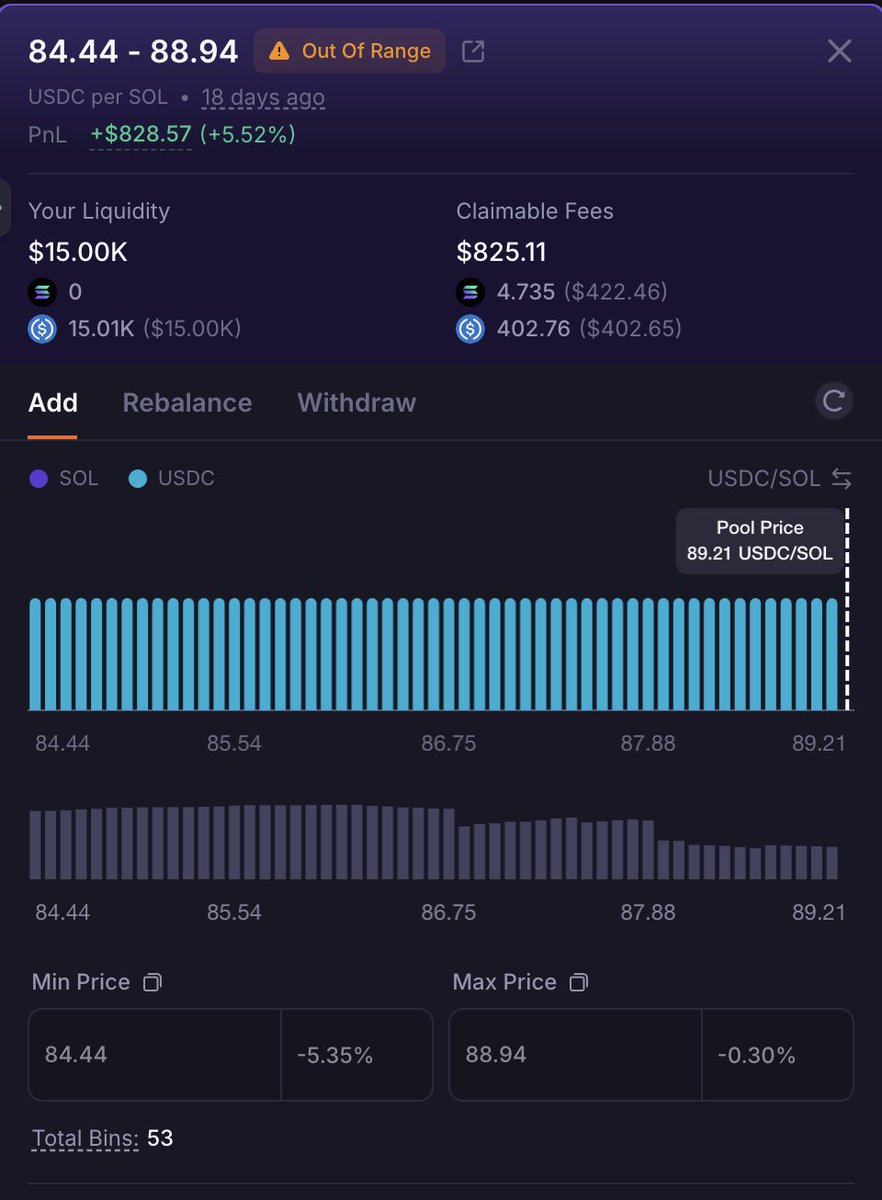
Task: Click the side panel collapse handle on left edge
Action: [x=4, y=209]
